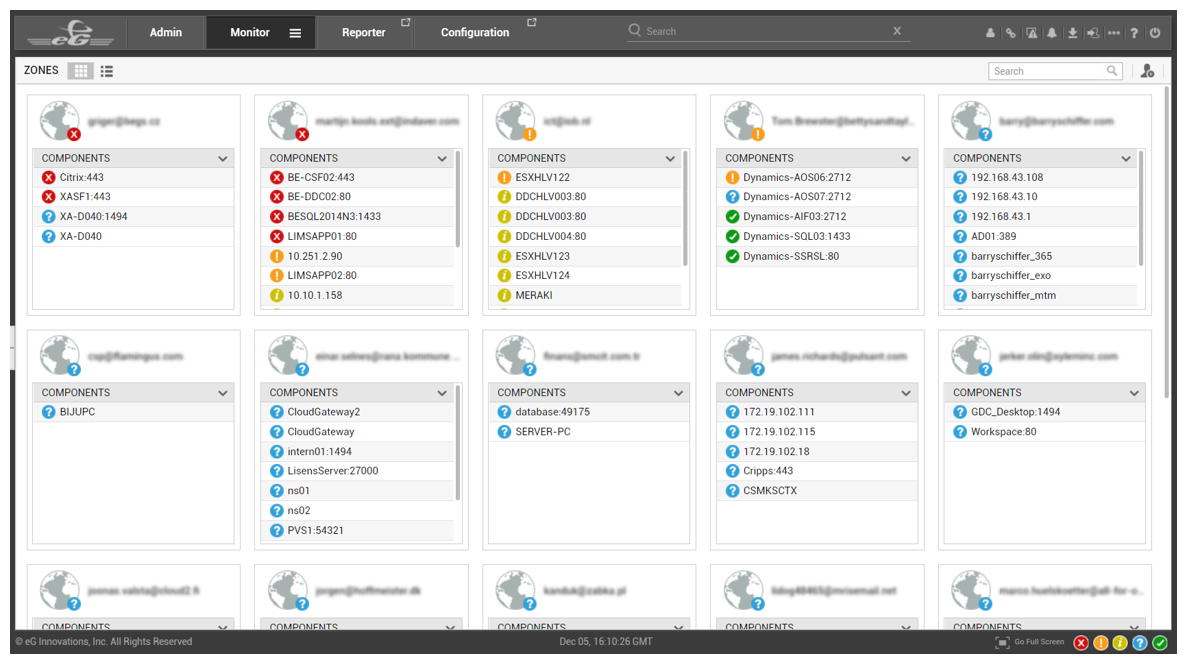Click the user icon beside zones search
Image resolution: width=1187 pixels, height=664 pixels.
(1147, 71)
